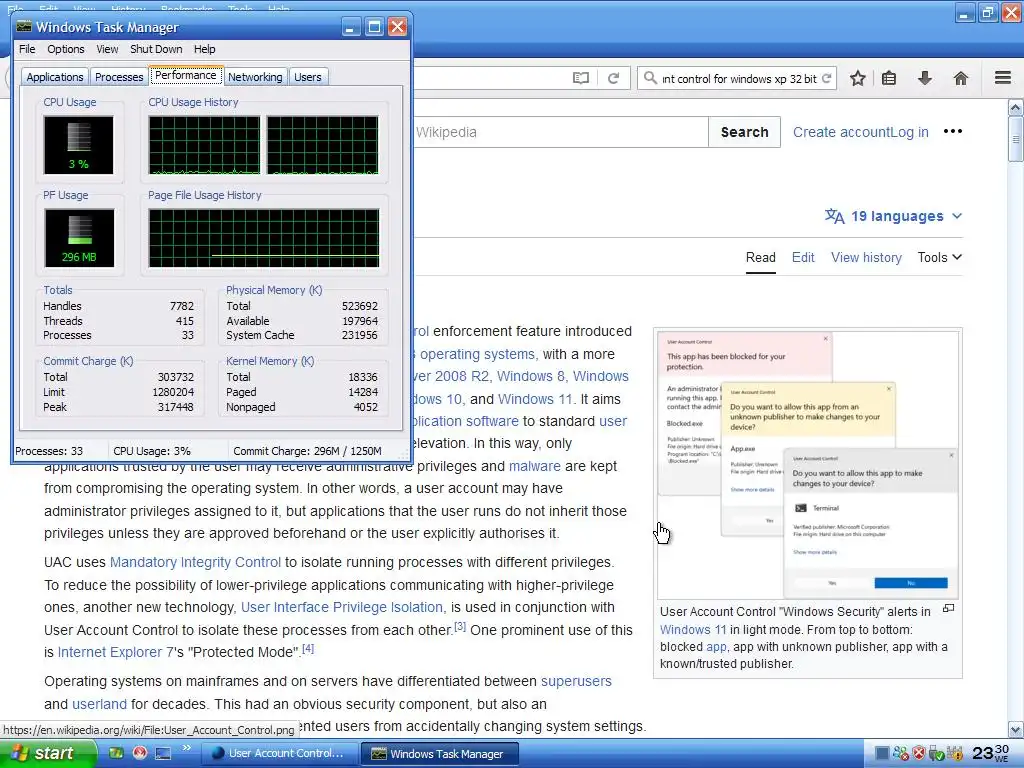Click the Start button
1024x768 pixels.
pyautogui.click(x=47, y=754)
